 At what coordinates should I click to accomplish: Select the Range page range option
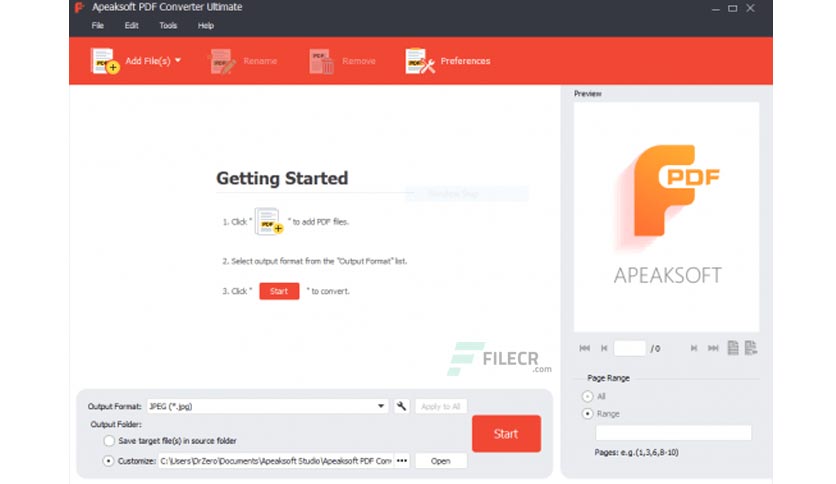588,414
